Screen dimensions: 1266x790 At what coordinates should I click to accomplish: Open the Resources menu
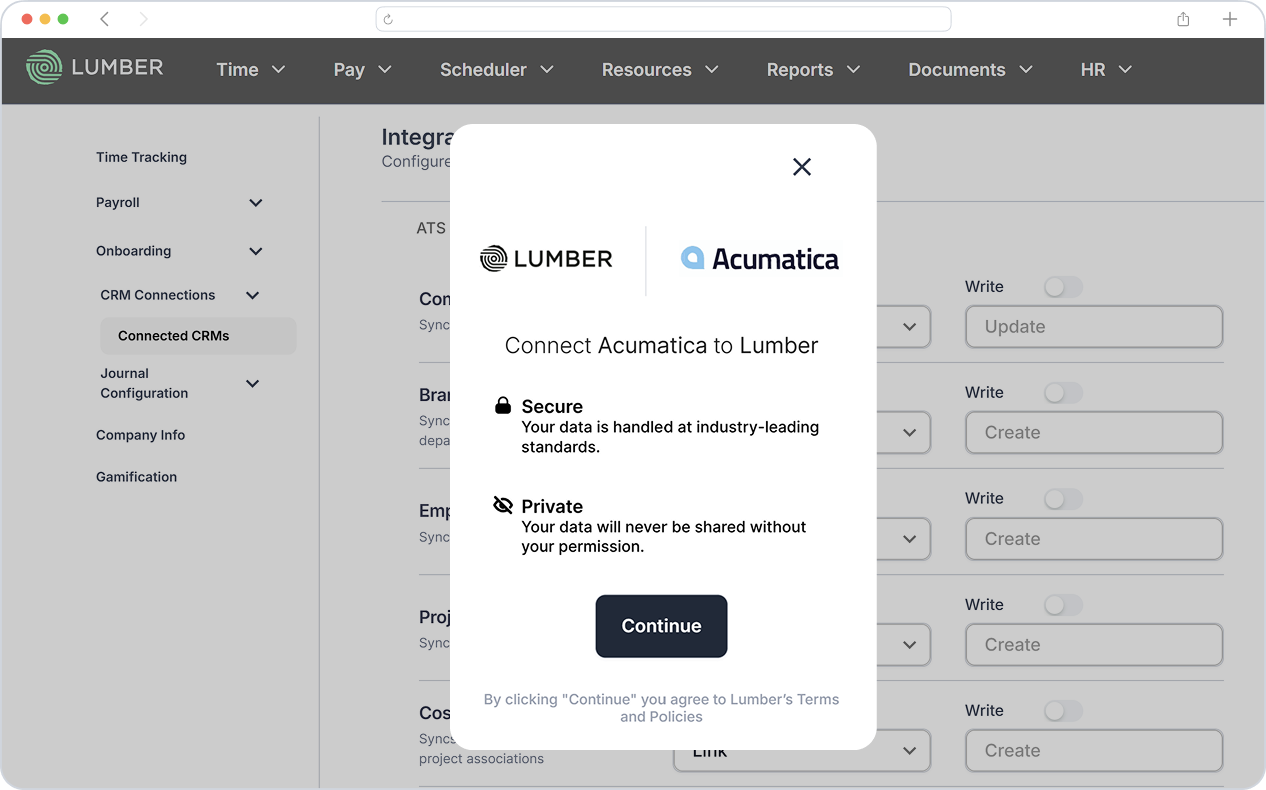(660, 70)
